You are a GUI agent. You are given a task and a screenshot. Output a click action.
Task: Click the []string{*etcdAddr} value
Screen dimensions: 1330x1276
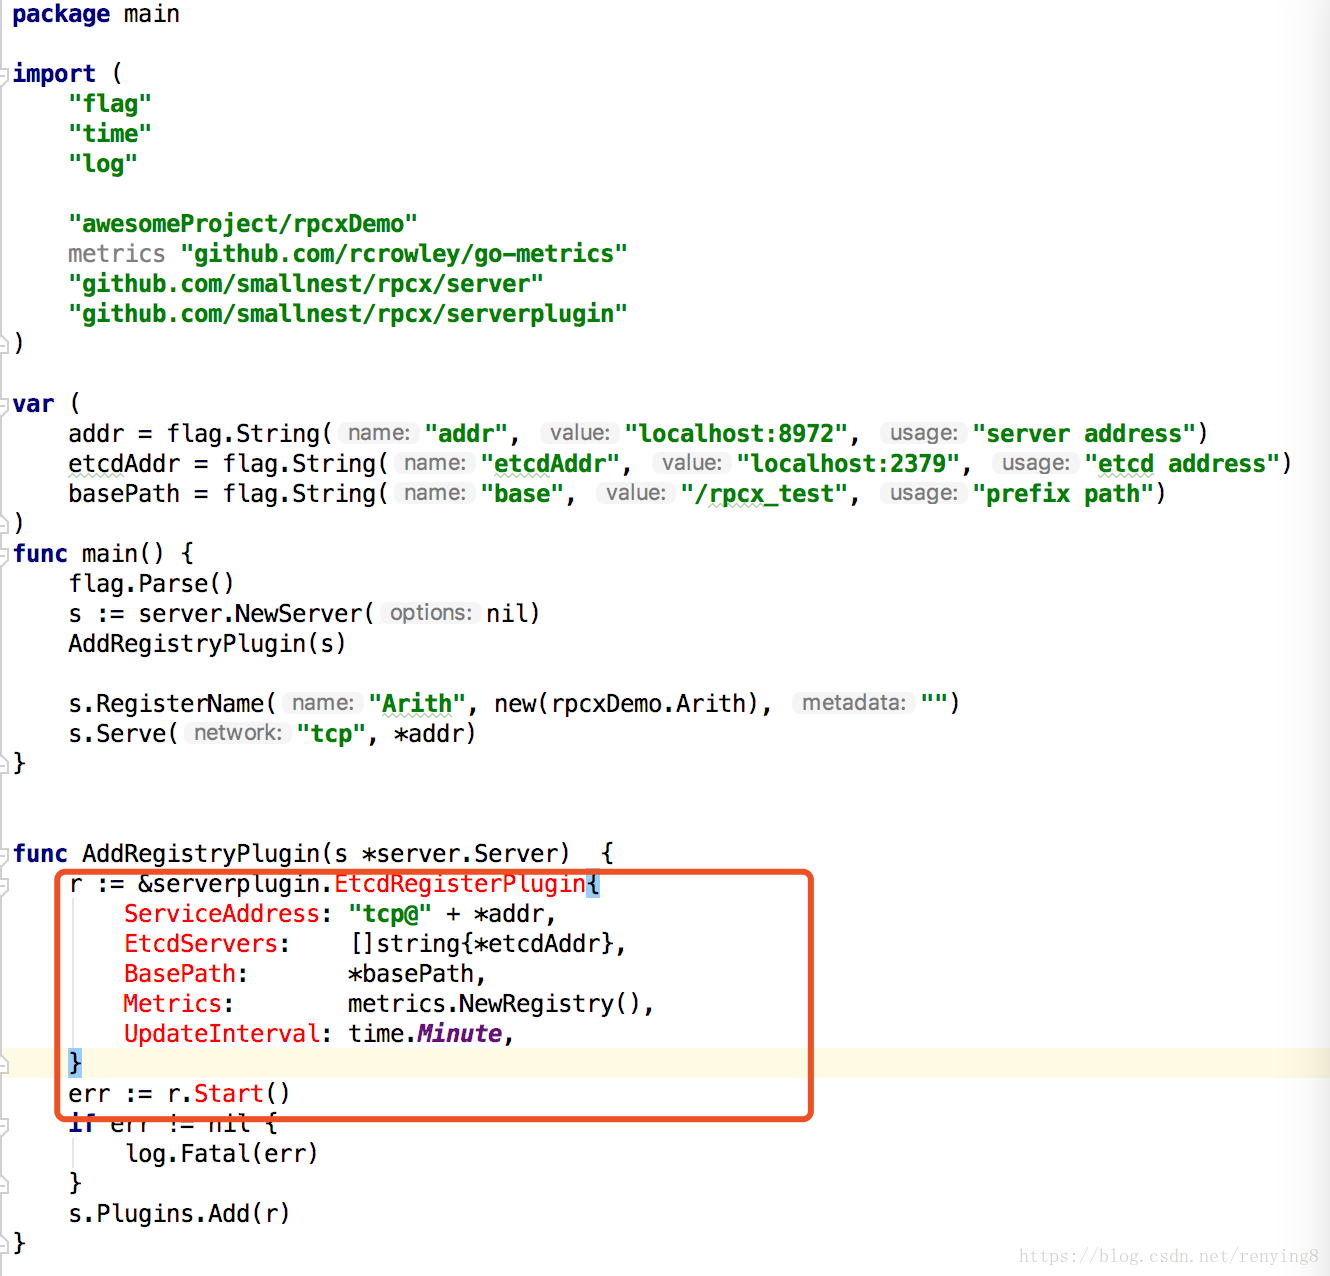coord(480,944)
